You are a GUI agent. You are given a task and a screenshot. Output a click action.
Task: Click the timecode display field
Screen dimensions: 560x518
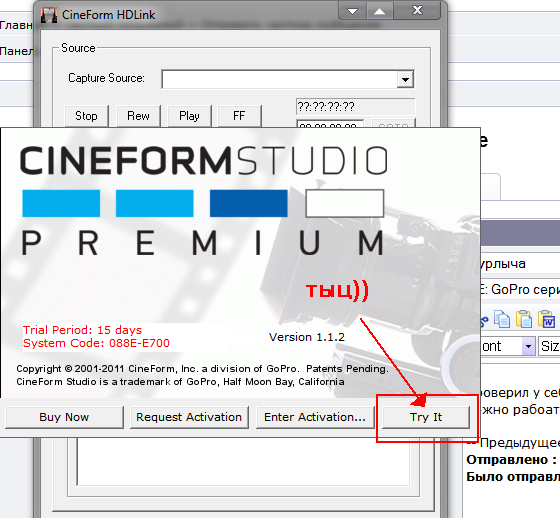(x=355, y=106)
